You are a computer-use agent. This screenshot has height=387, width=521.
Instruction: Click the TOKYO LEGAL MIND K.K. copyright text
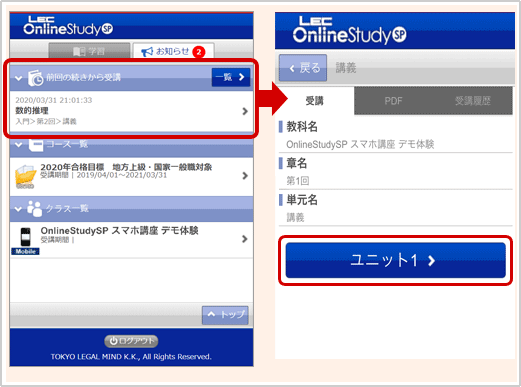tap(131, 357)
